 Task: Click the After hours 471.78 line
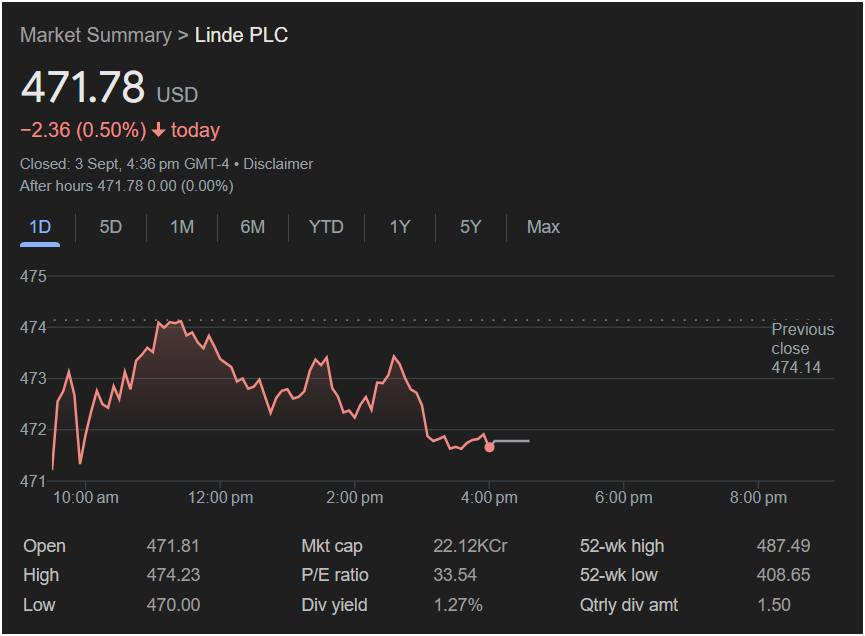(127, 186)
